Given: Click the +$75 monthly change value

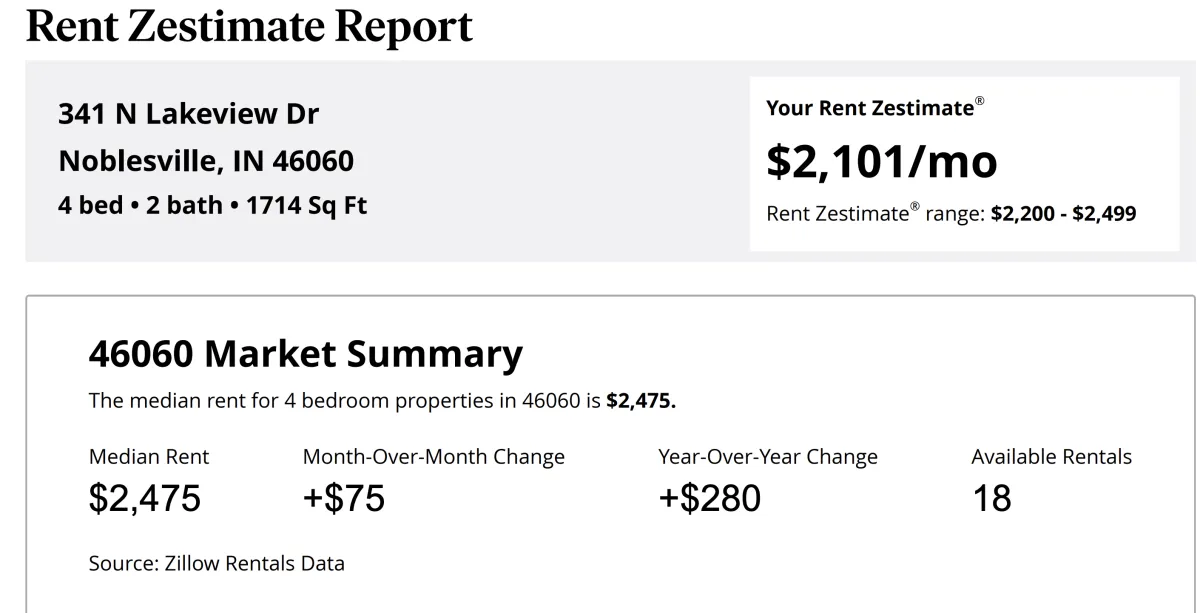Looking at the screenshot, I should (x=344, y=498).
